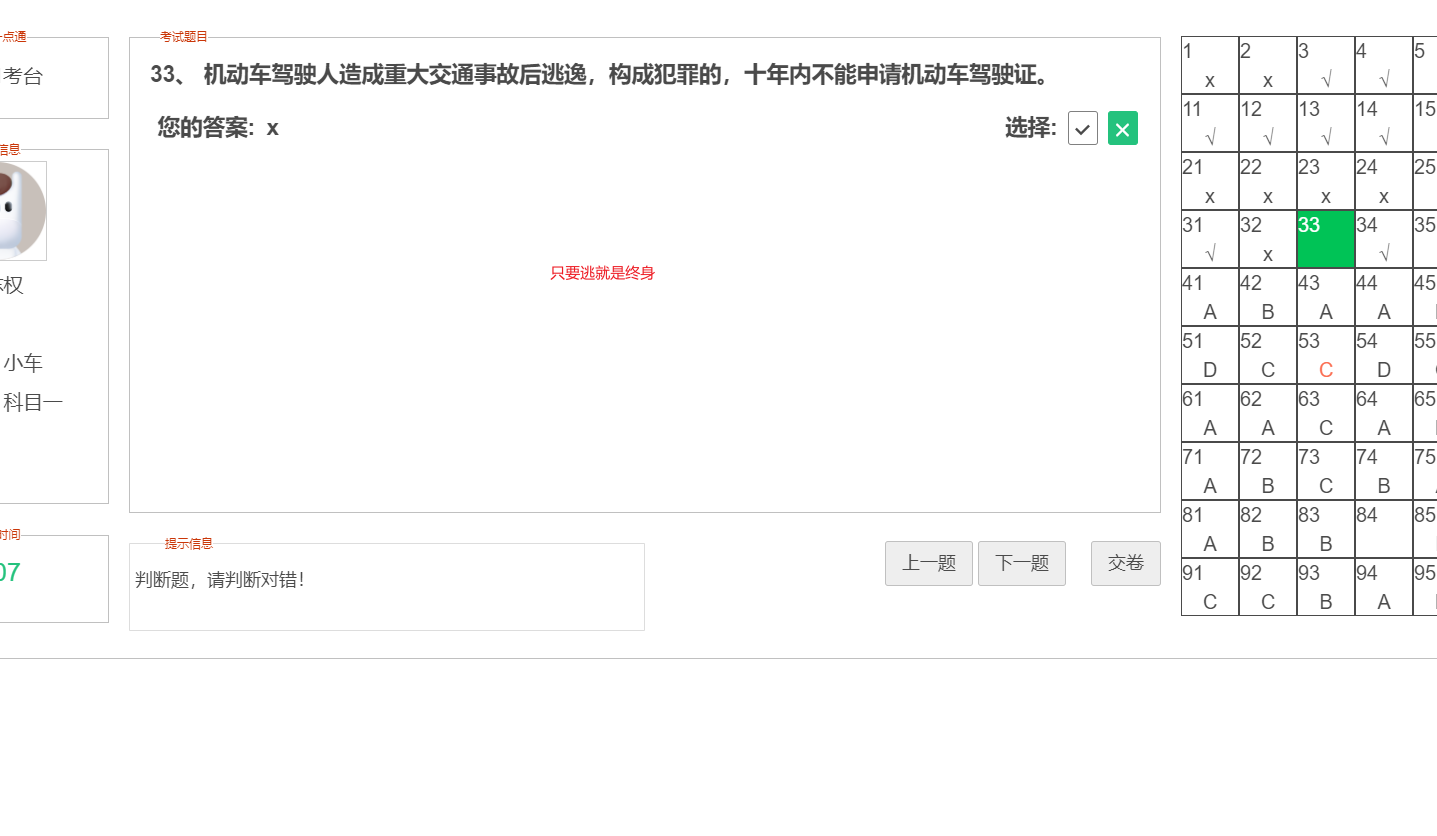Screen dimensions: 1437x836
Task: Click the 上一题 previous question button
Action: (x=928, y=563)
